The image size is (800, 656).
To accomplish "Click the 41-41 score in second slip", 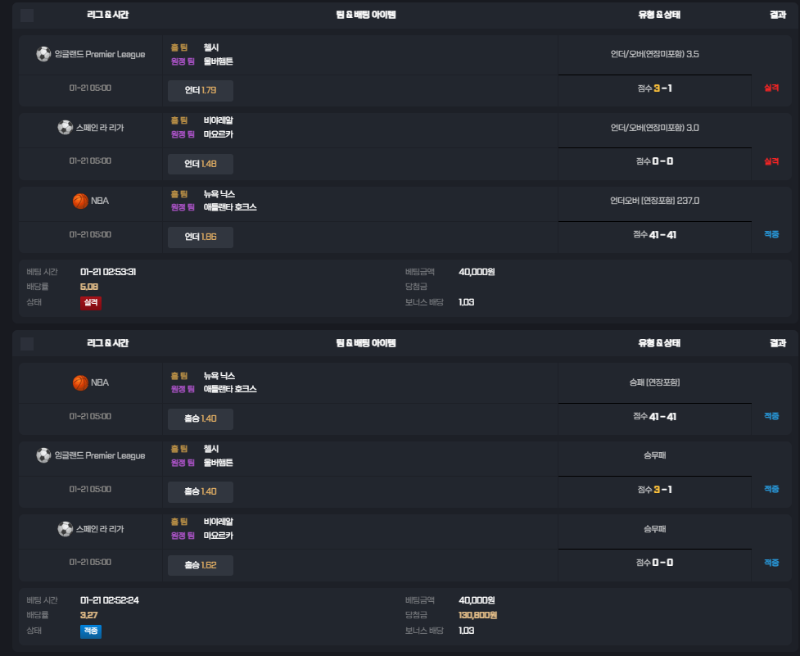I will coord(663,417).
